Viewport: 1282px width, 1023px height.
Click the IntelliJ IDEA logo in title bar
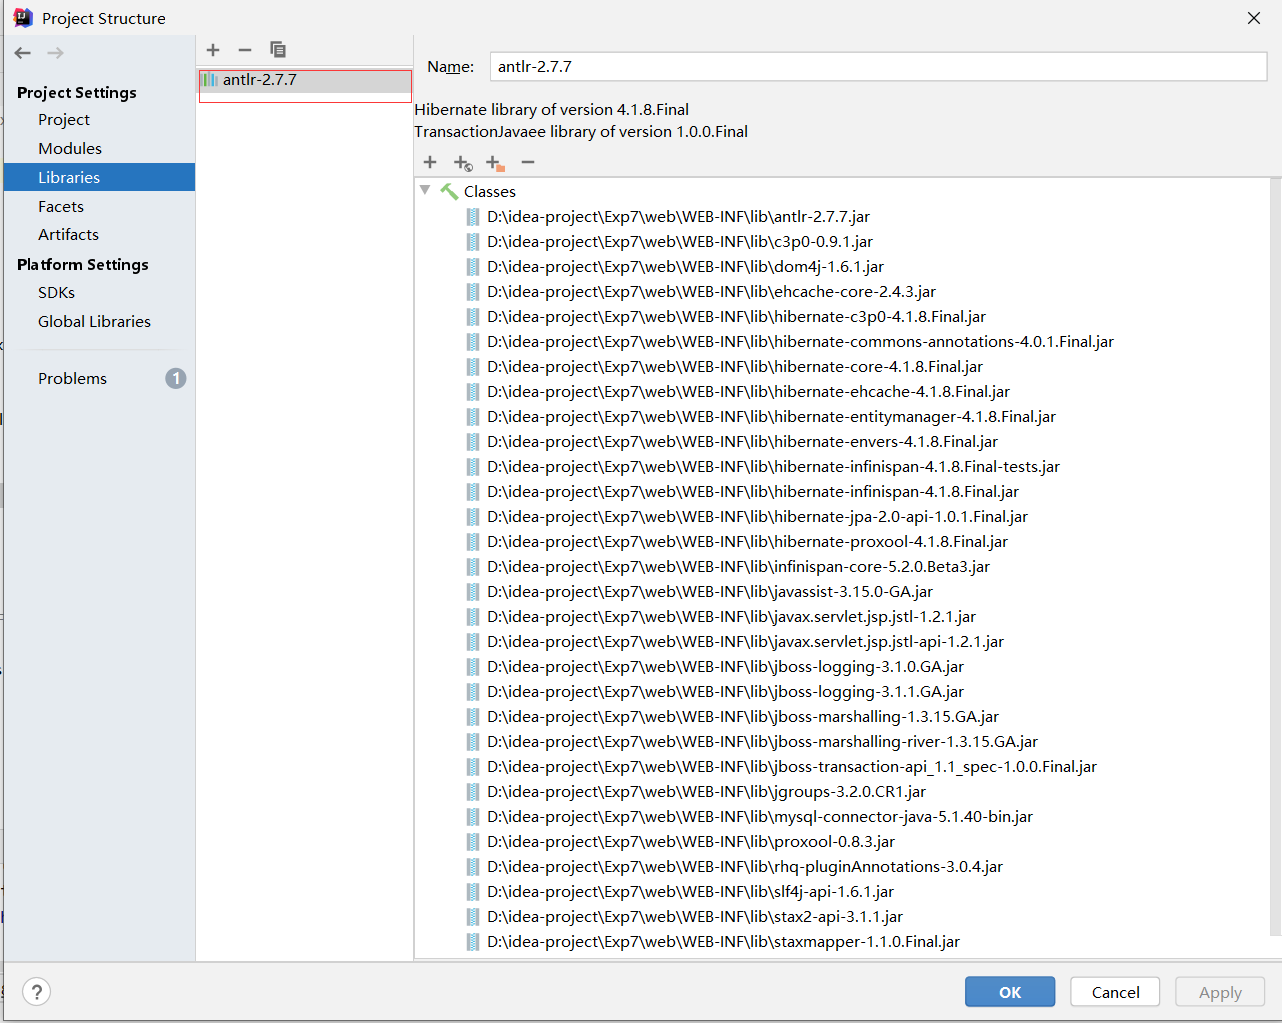click(x=23, y=18)
